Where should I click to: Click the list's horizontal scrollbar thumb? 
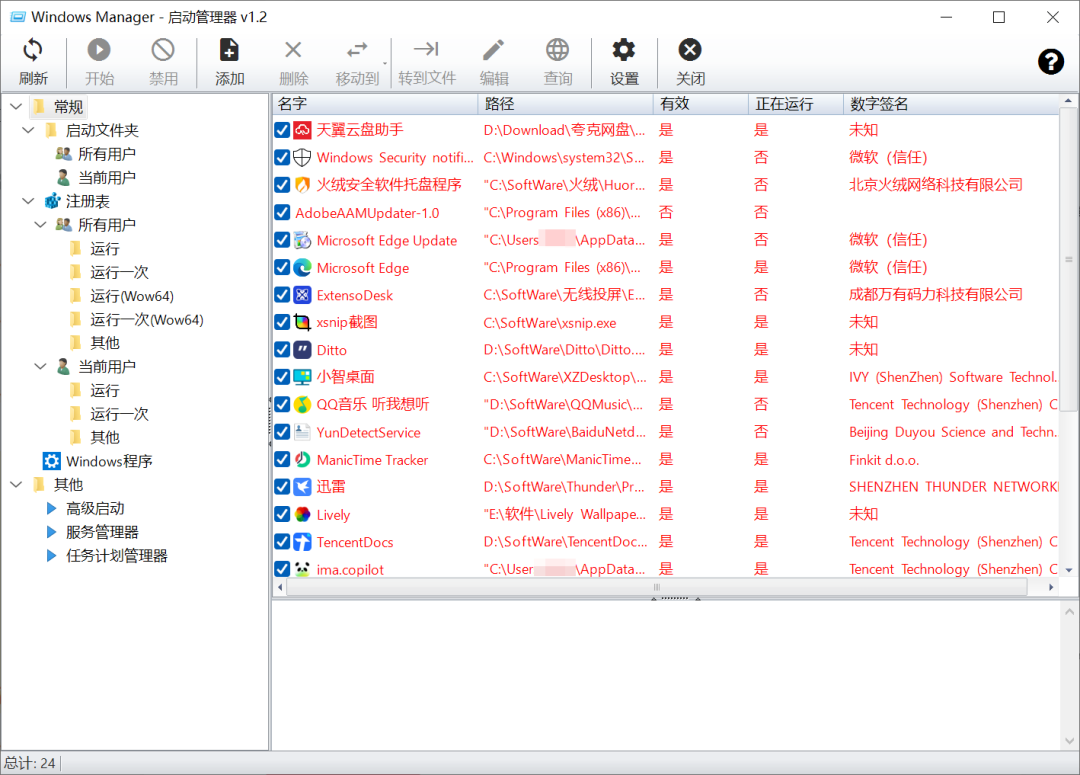[x=656, y=588]
